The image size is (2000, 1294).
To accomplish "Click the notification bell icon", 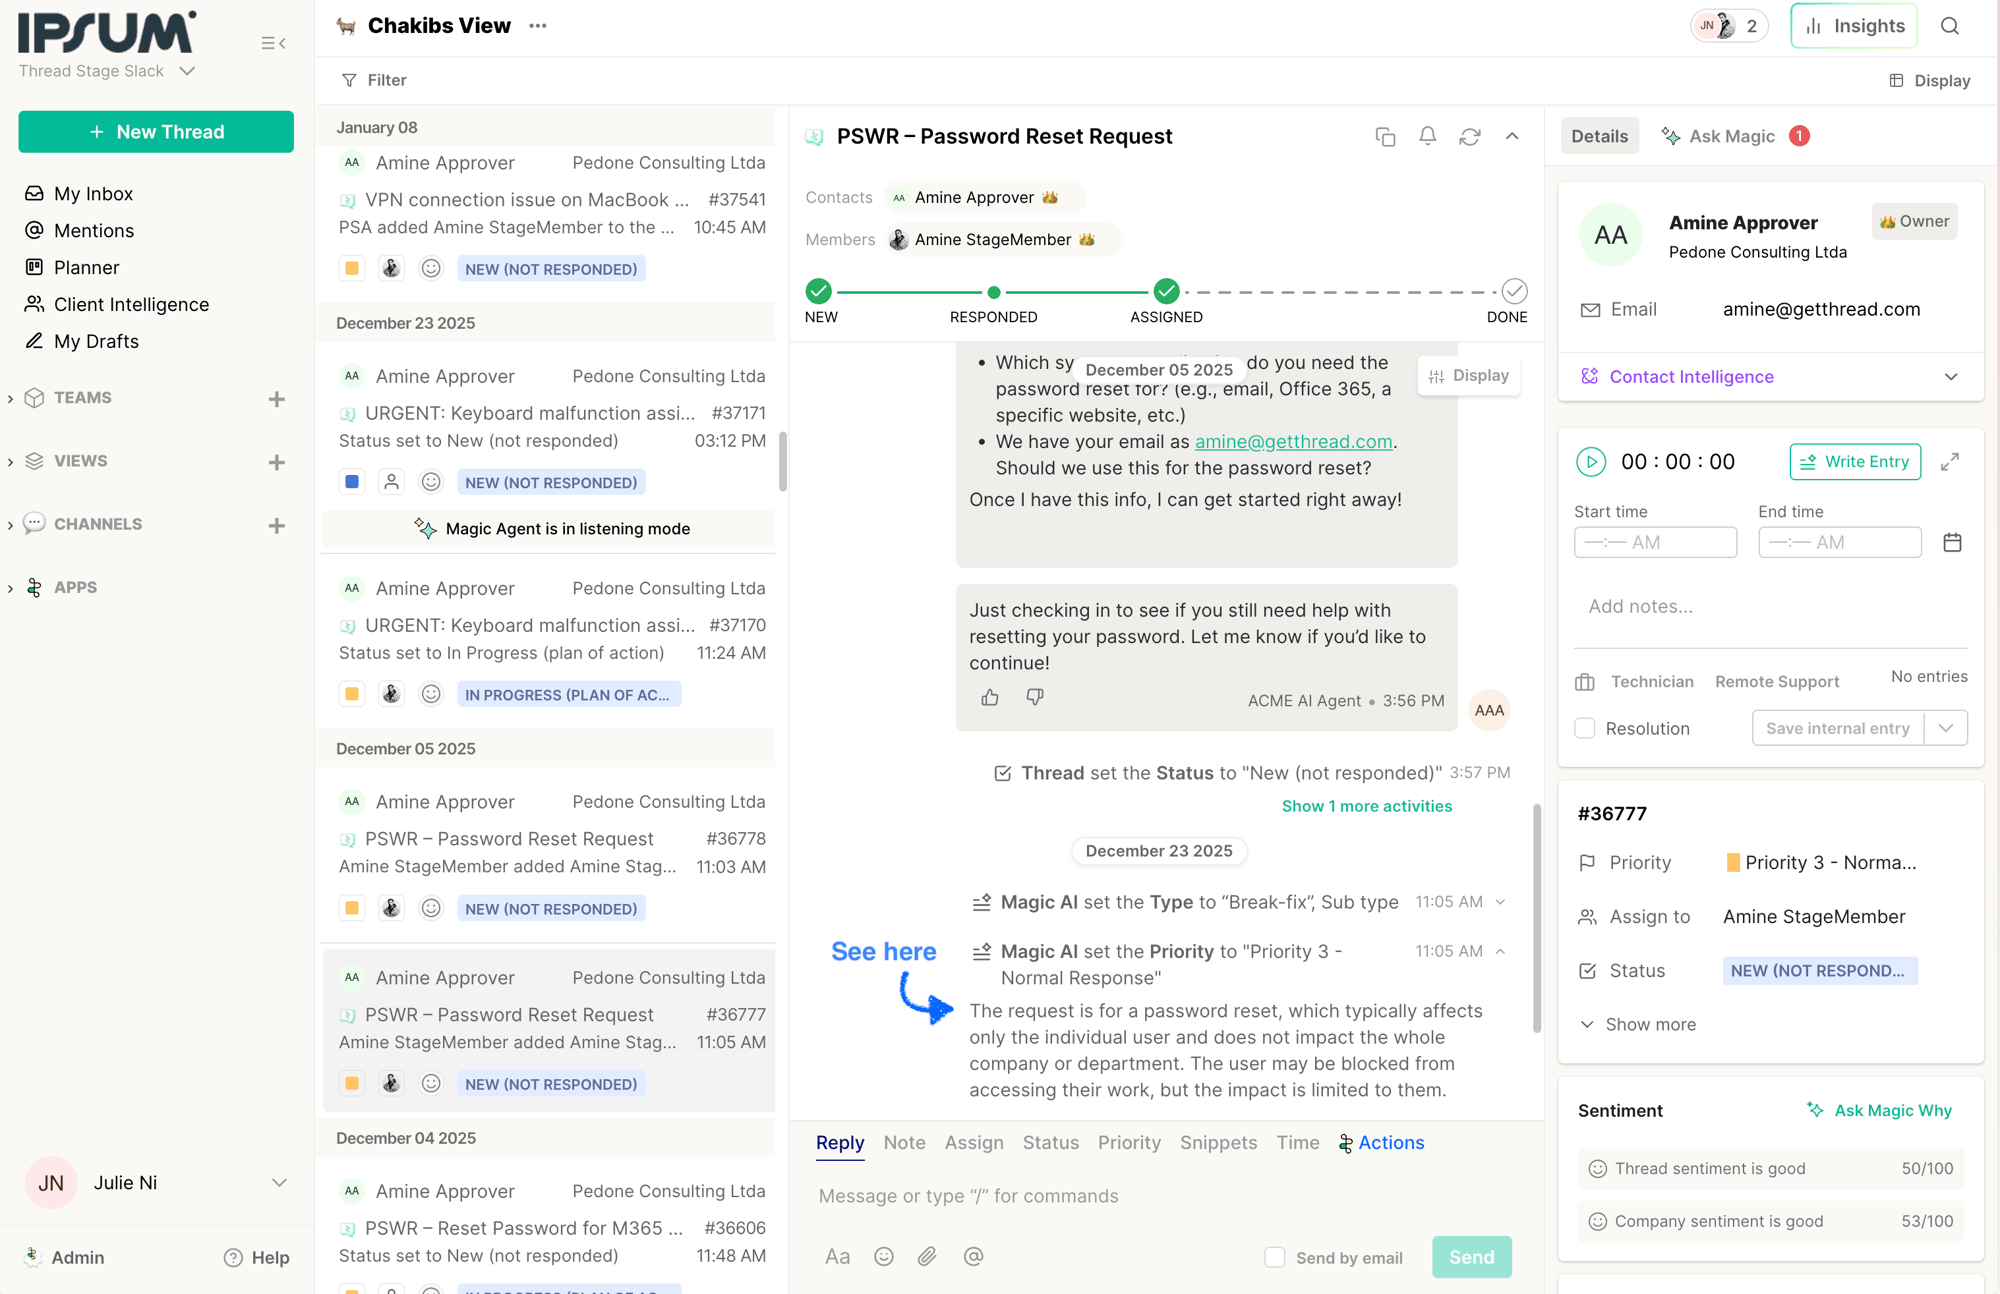I will click(x=1427, y=136).
